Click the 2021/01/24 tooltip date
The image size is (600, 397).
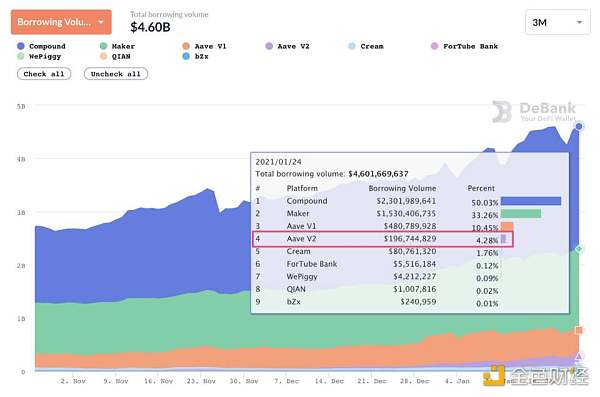pyautogui.click(x=279, y=162)
